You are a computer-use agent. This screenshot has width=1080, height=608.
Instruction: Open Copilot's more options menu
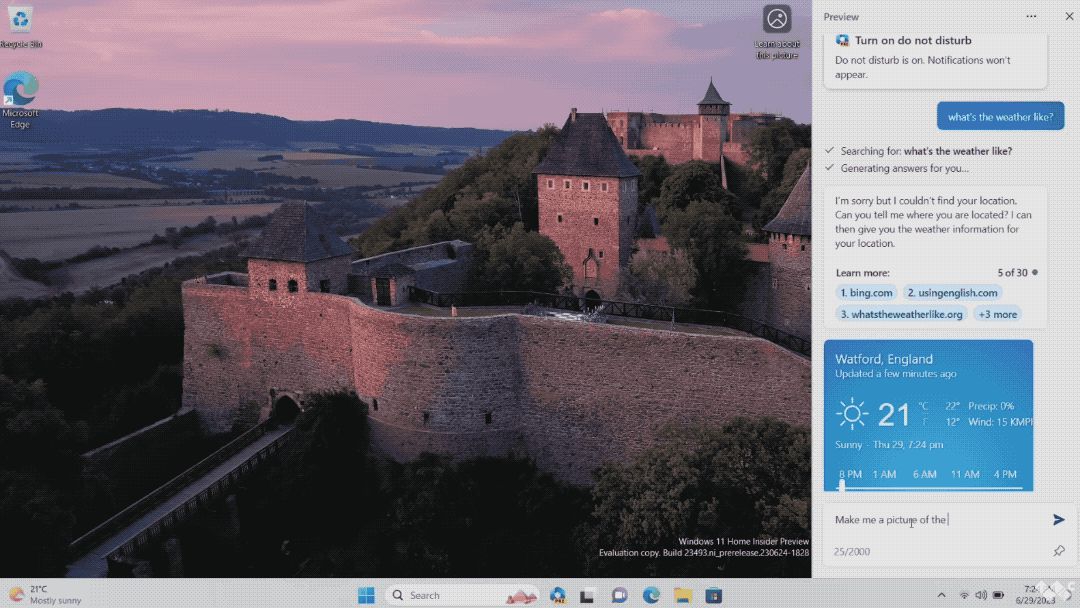1033,17
